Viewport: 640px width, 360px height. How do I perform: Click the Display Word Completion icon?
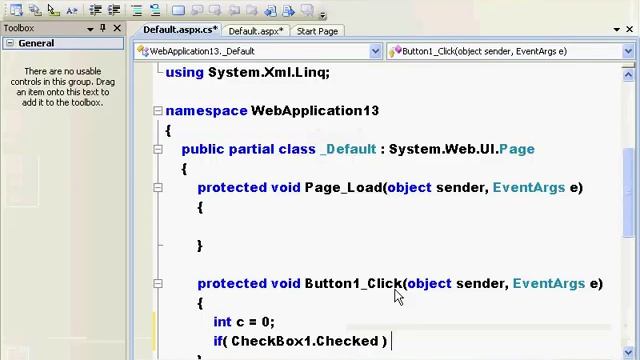point(72,10)
